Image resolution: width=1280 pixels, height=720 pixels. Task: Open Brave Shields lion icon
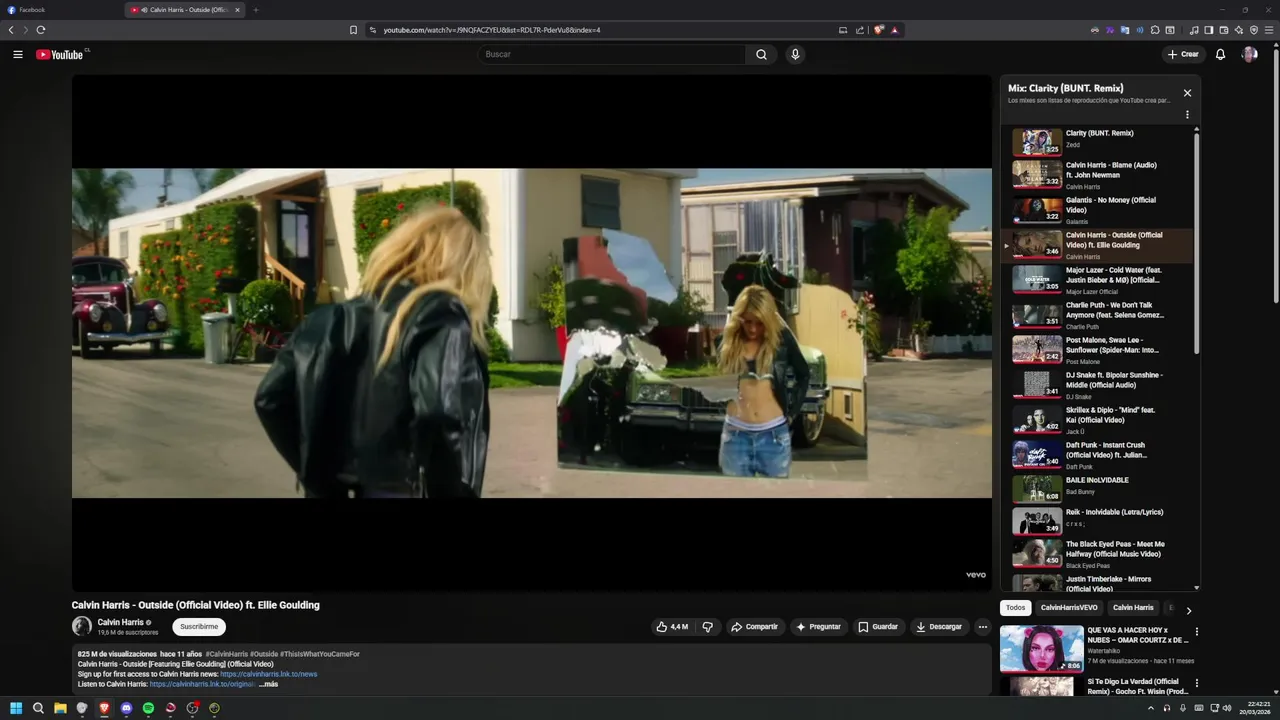point(878,30)
